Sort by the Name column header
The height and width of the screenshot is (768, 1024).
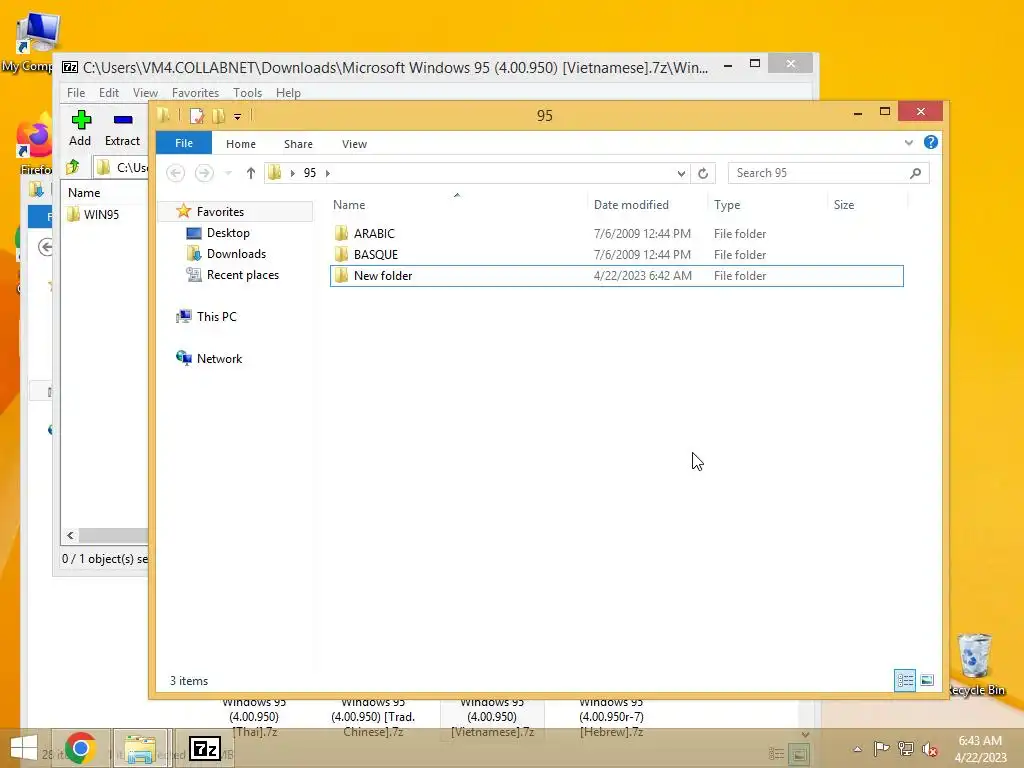(x=349, y=204)
